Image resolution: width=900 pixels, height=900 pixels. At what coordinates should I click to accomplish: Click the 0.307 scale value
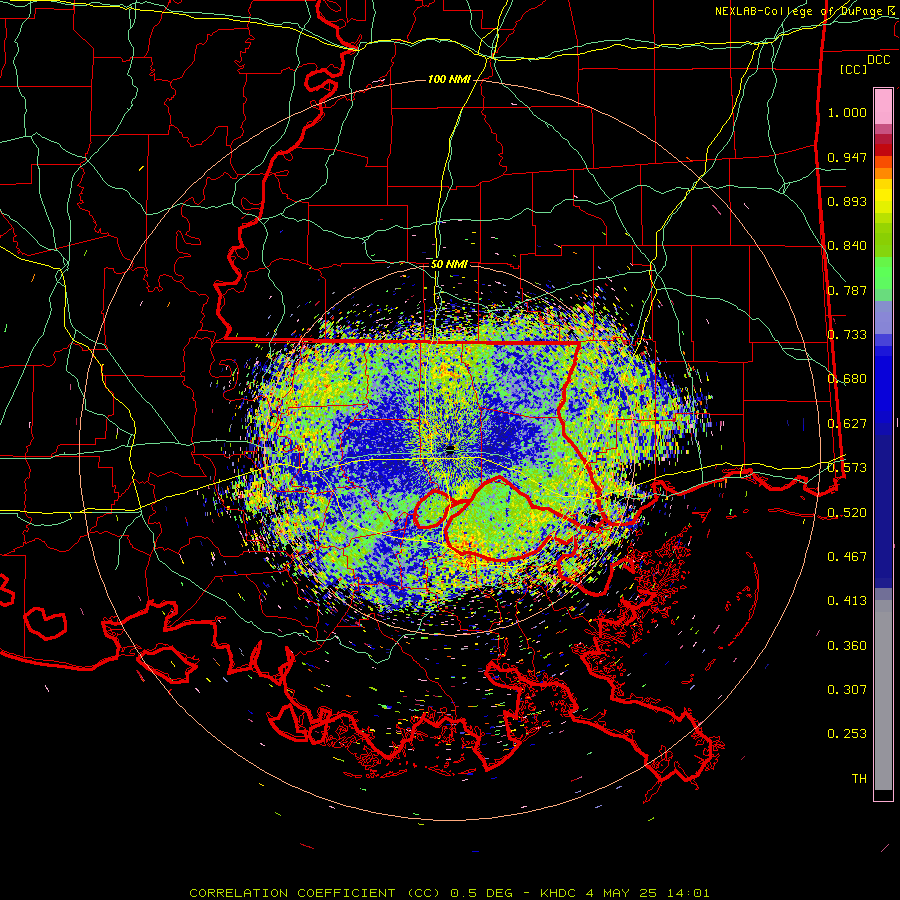[847, 690]
